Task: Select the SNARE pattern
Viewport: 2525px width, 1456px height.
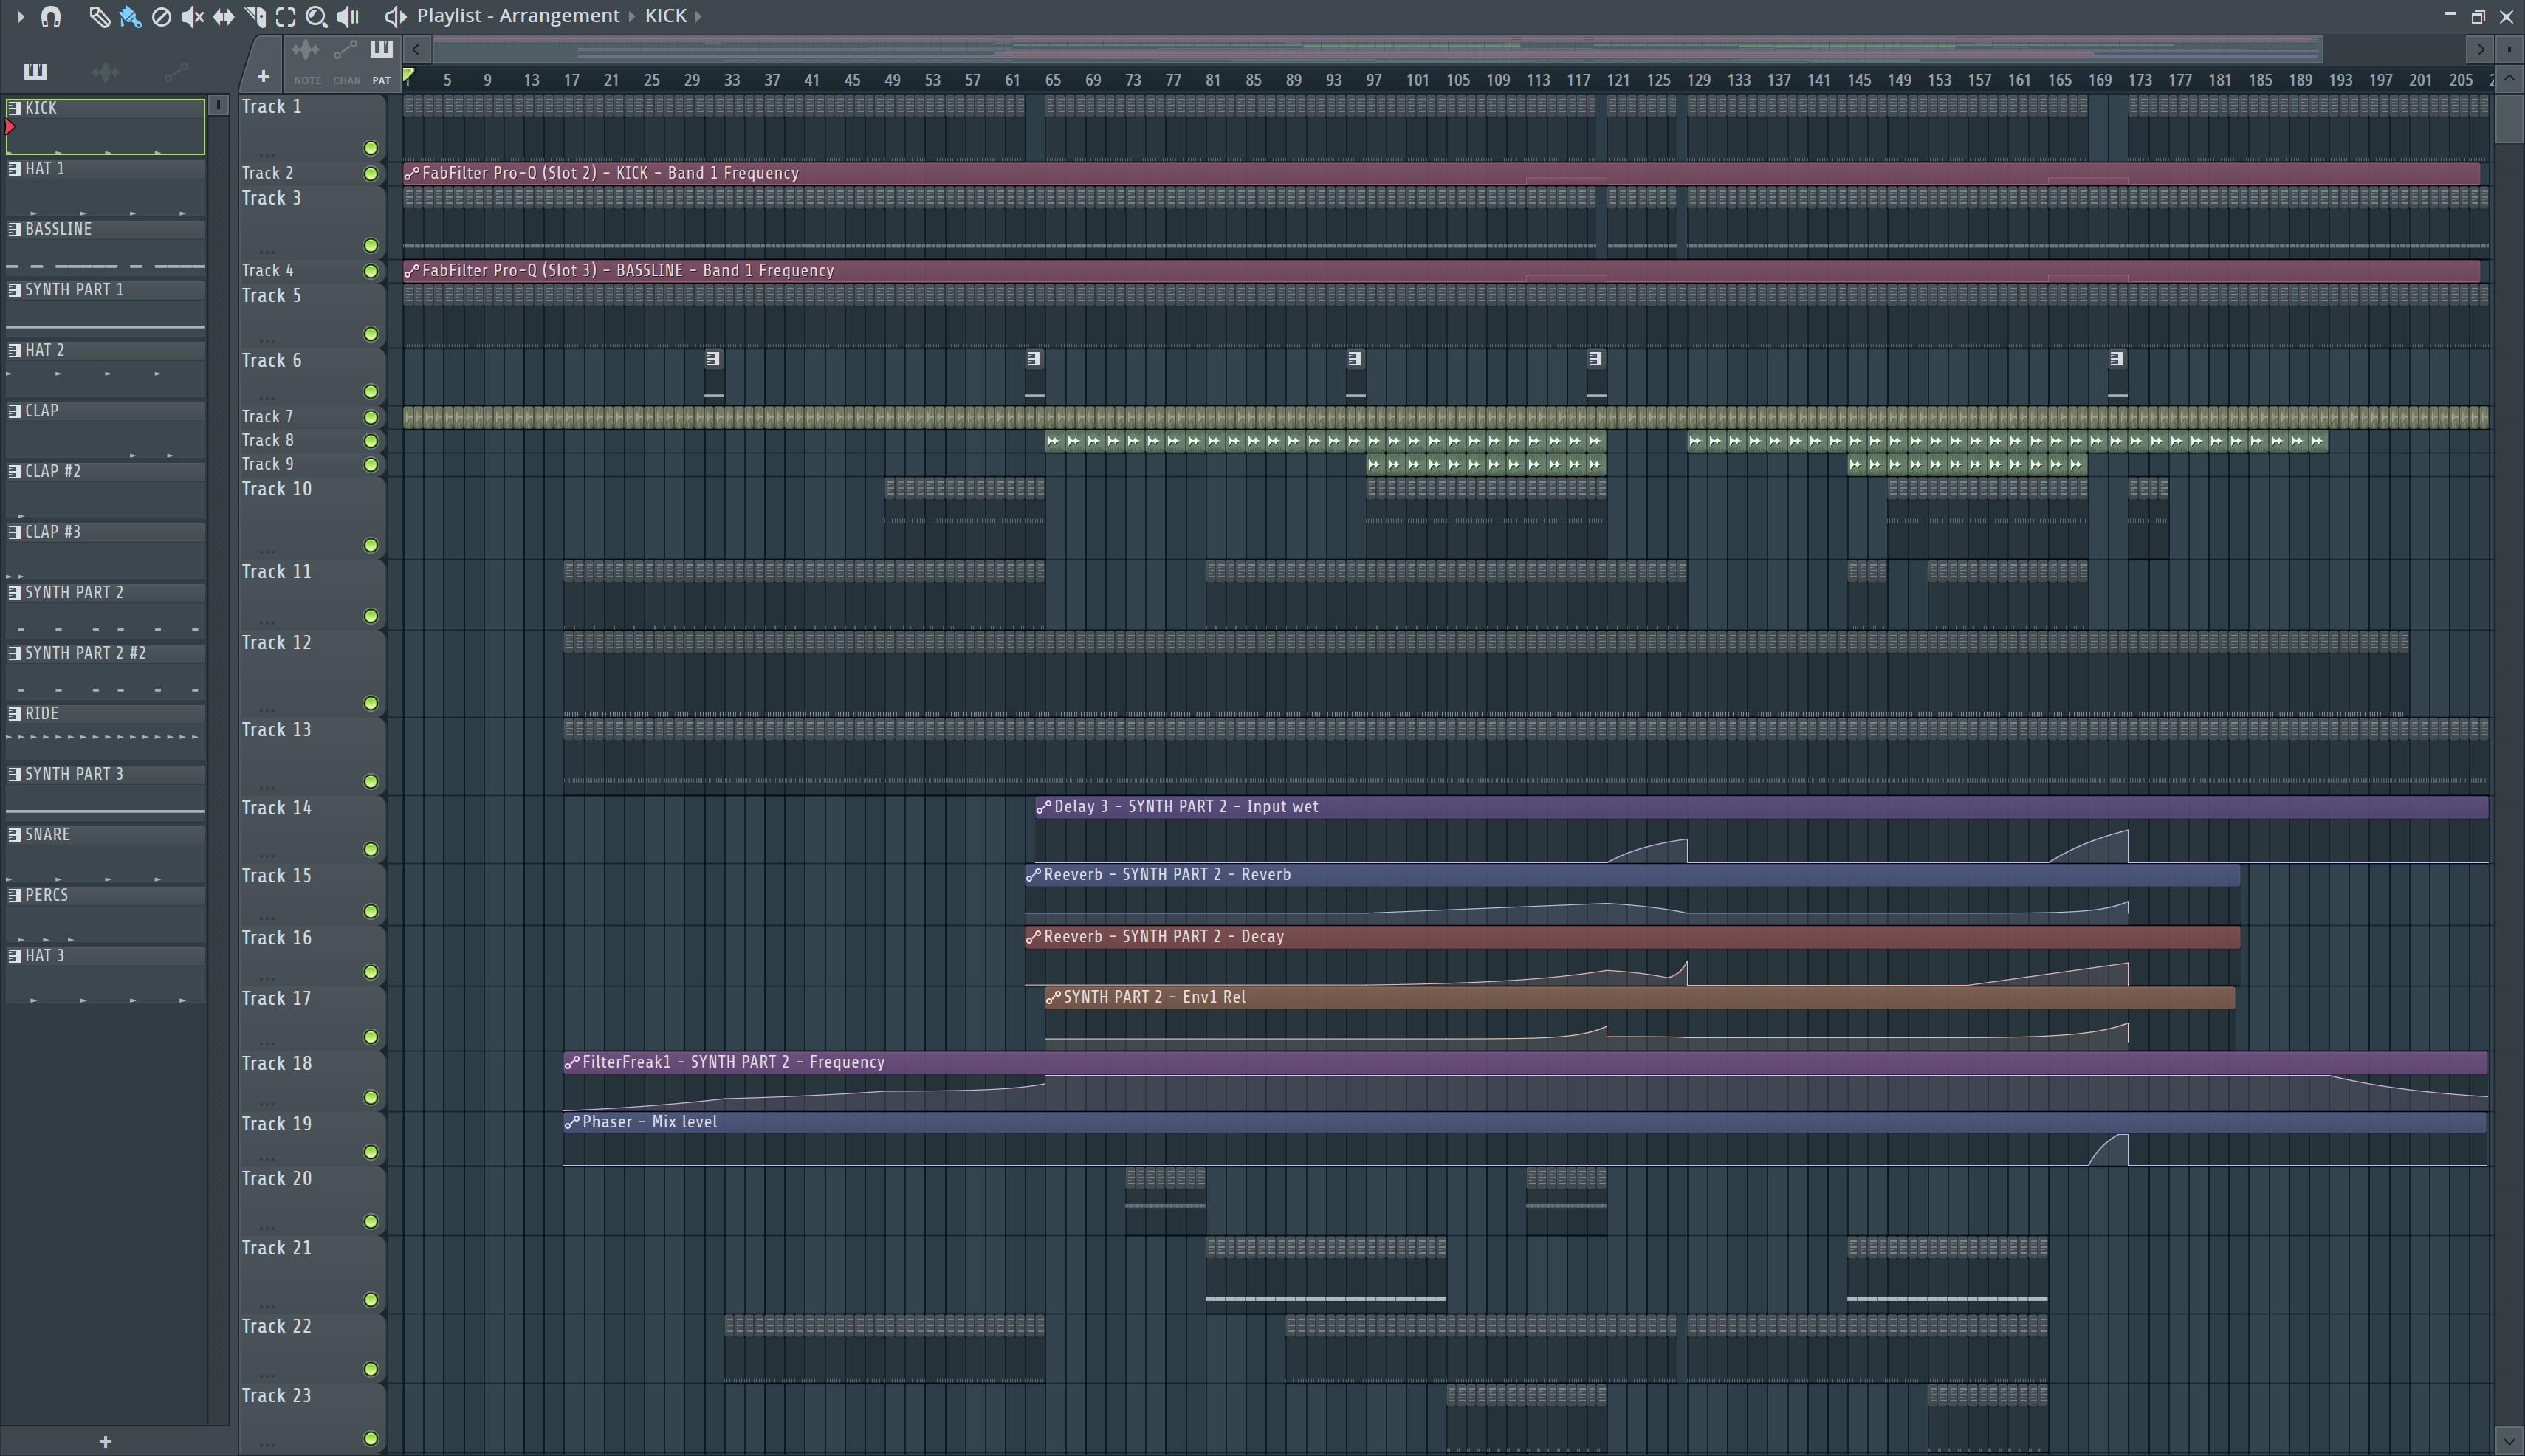Action: click(105, 853)
